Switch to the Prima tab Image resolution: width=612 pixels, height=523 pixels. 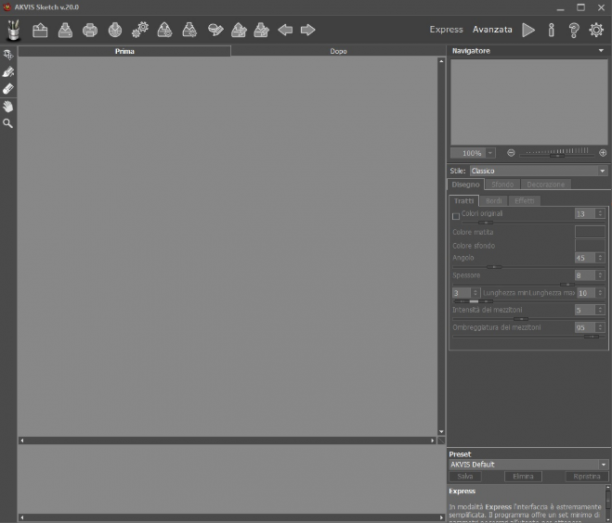(125, 51)
